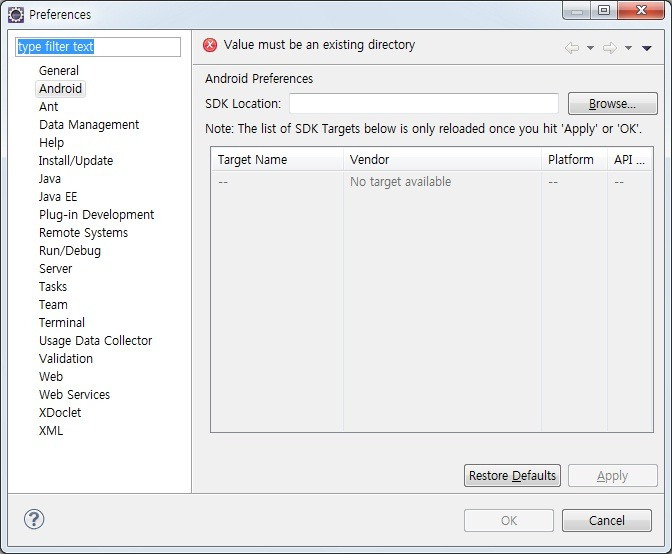Select Remote Systems category

click(84, 233)
